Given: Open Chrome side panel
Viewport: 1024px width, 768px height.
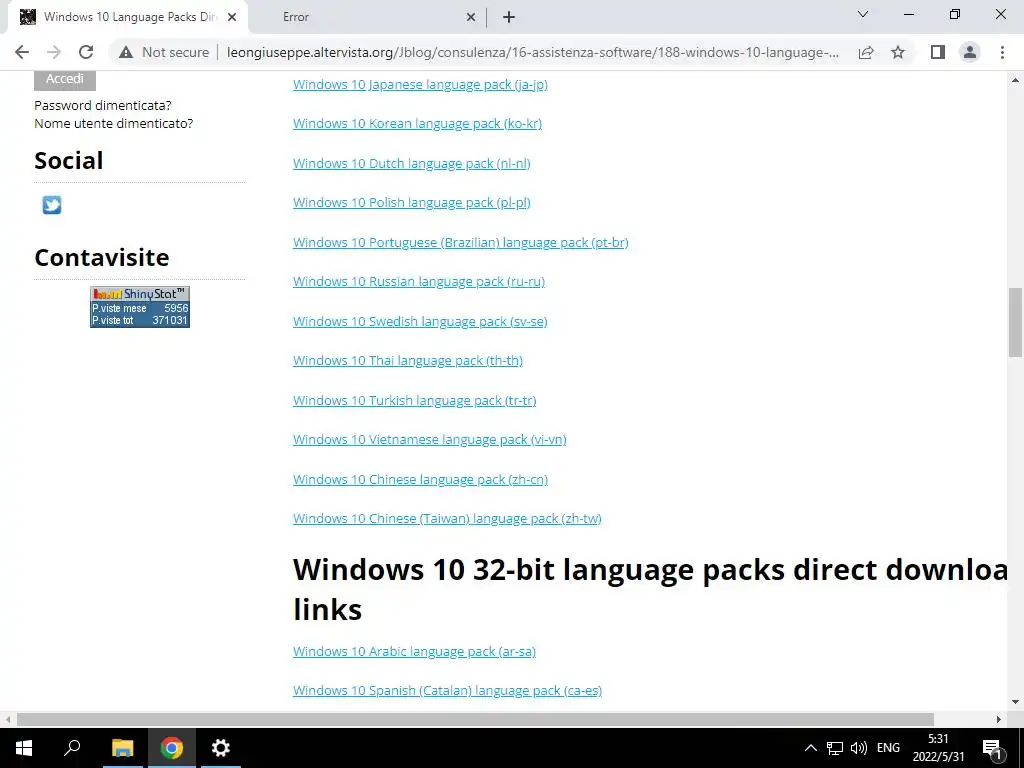Looking at the screenshot, I should pos(938,52).
